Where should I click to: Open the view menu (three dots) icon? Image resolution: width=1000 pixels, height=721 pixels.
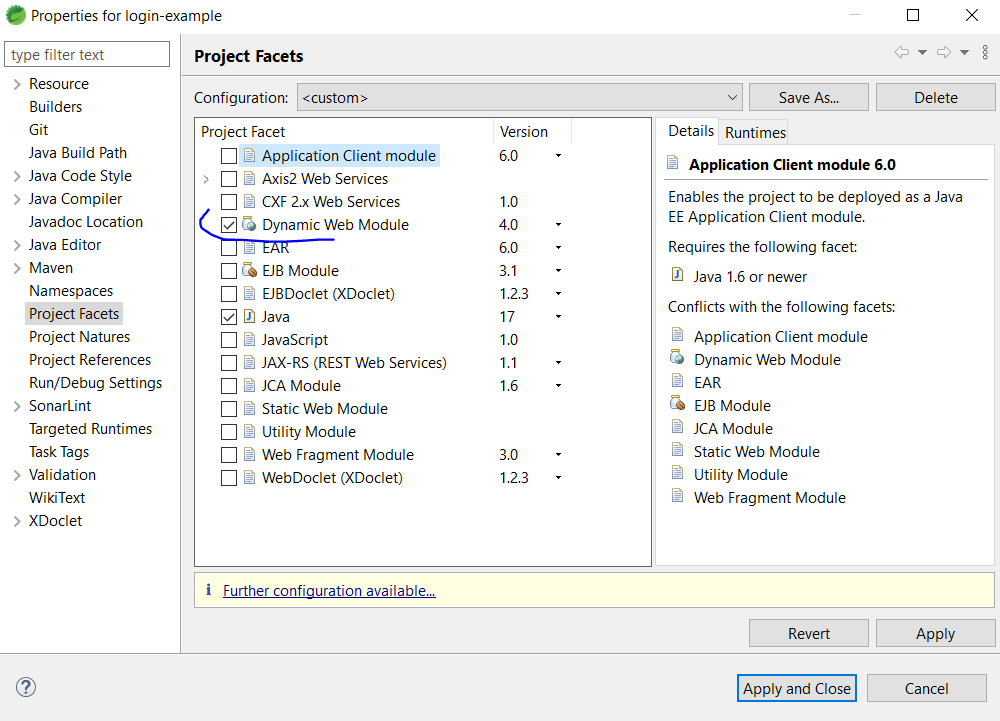(985, 52)
